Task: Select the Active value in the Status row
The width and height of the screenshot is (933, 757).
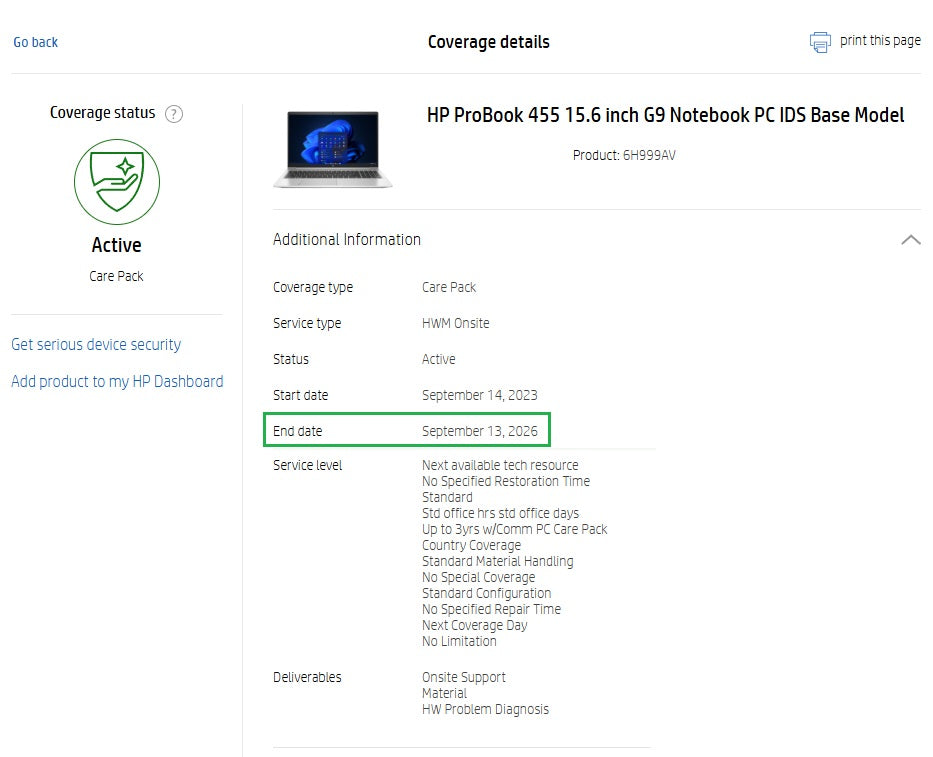Action: tap(439, 359)
